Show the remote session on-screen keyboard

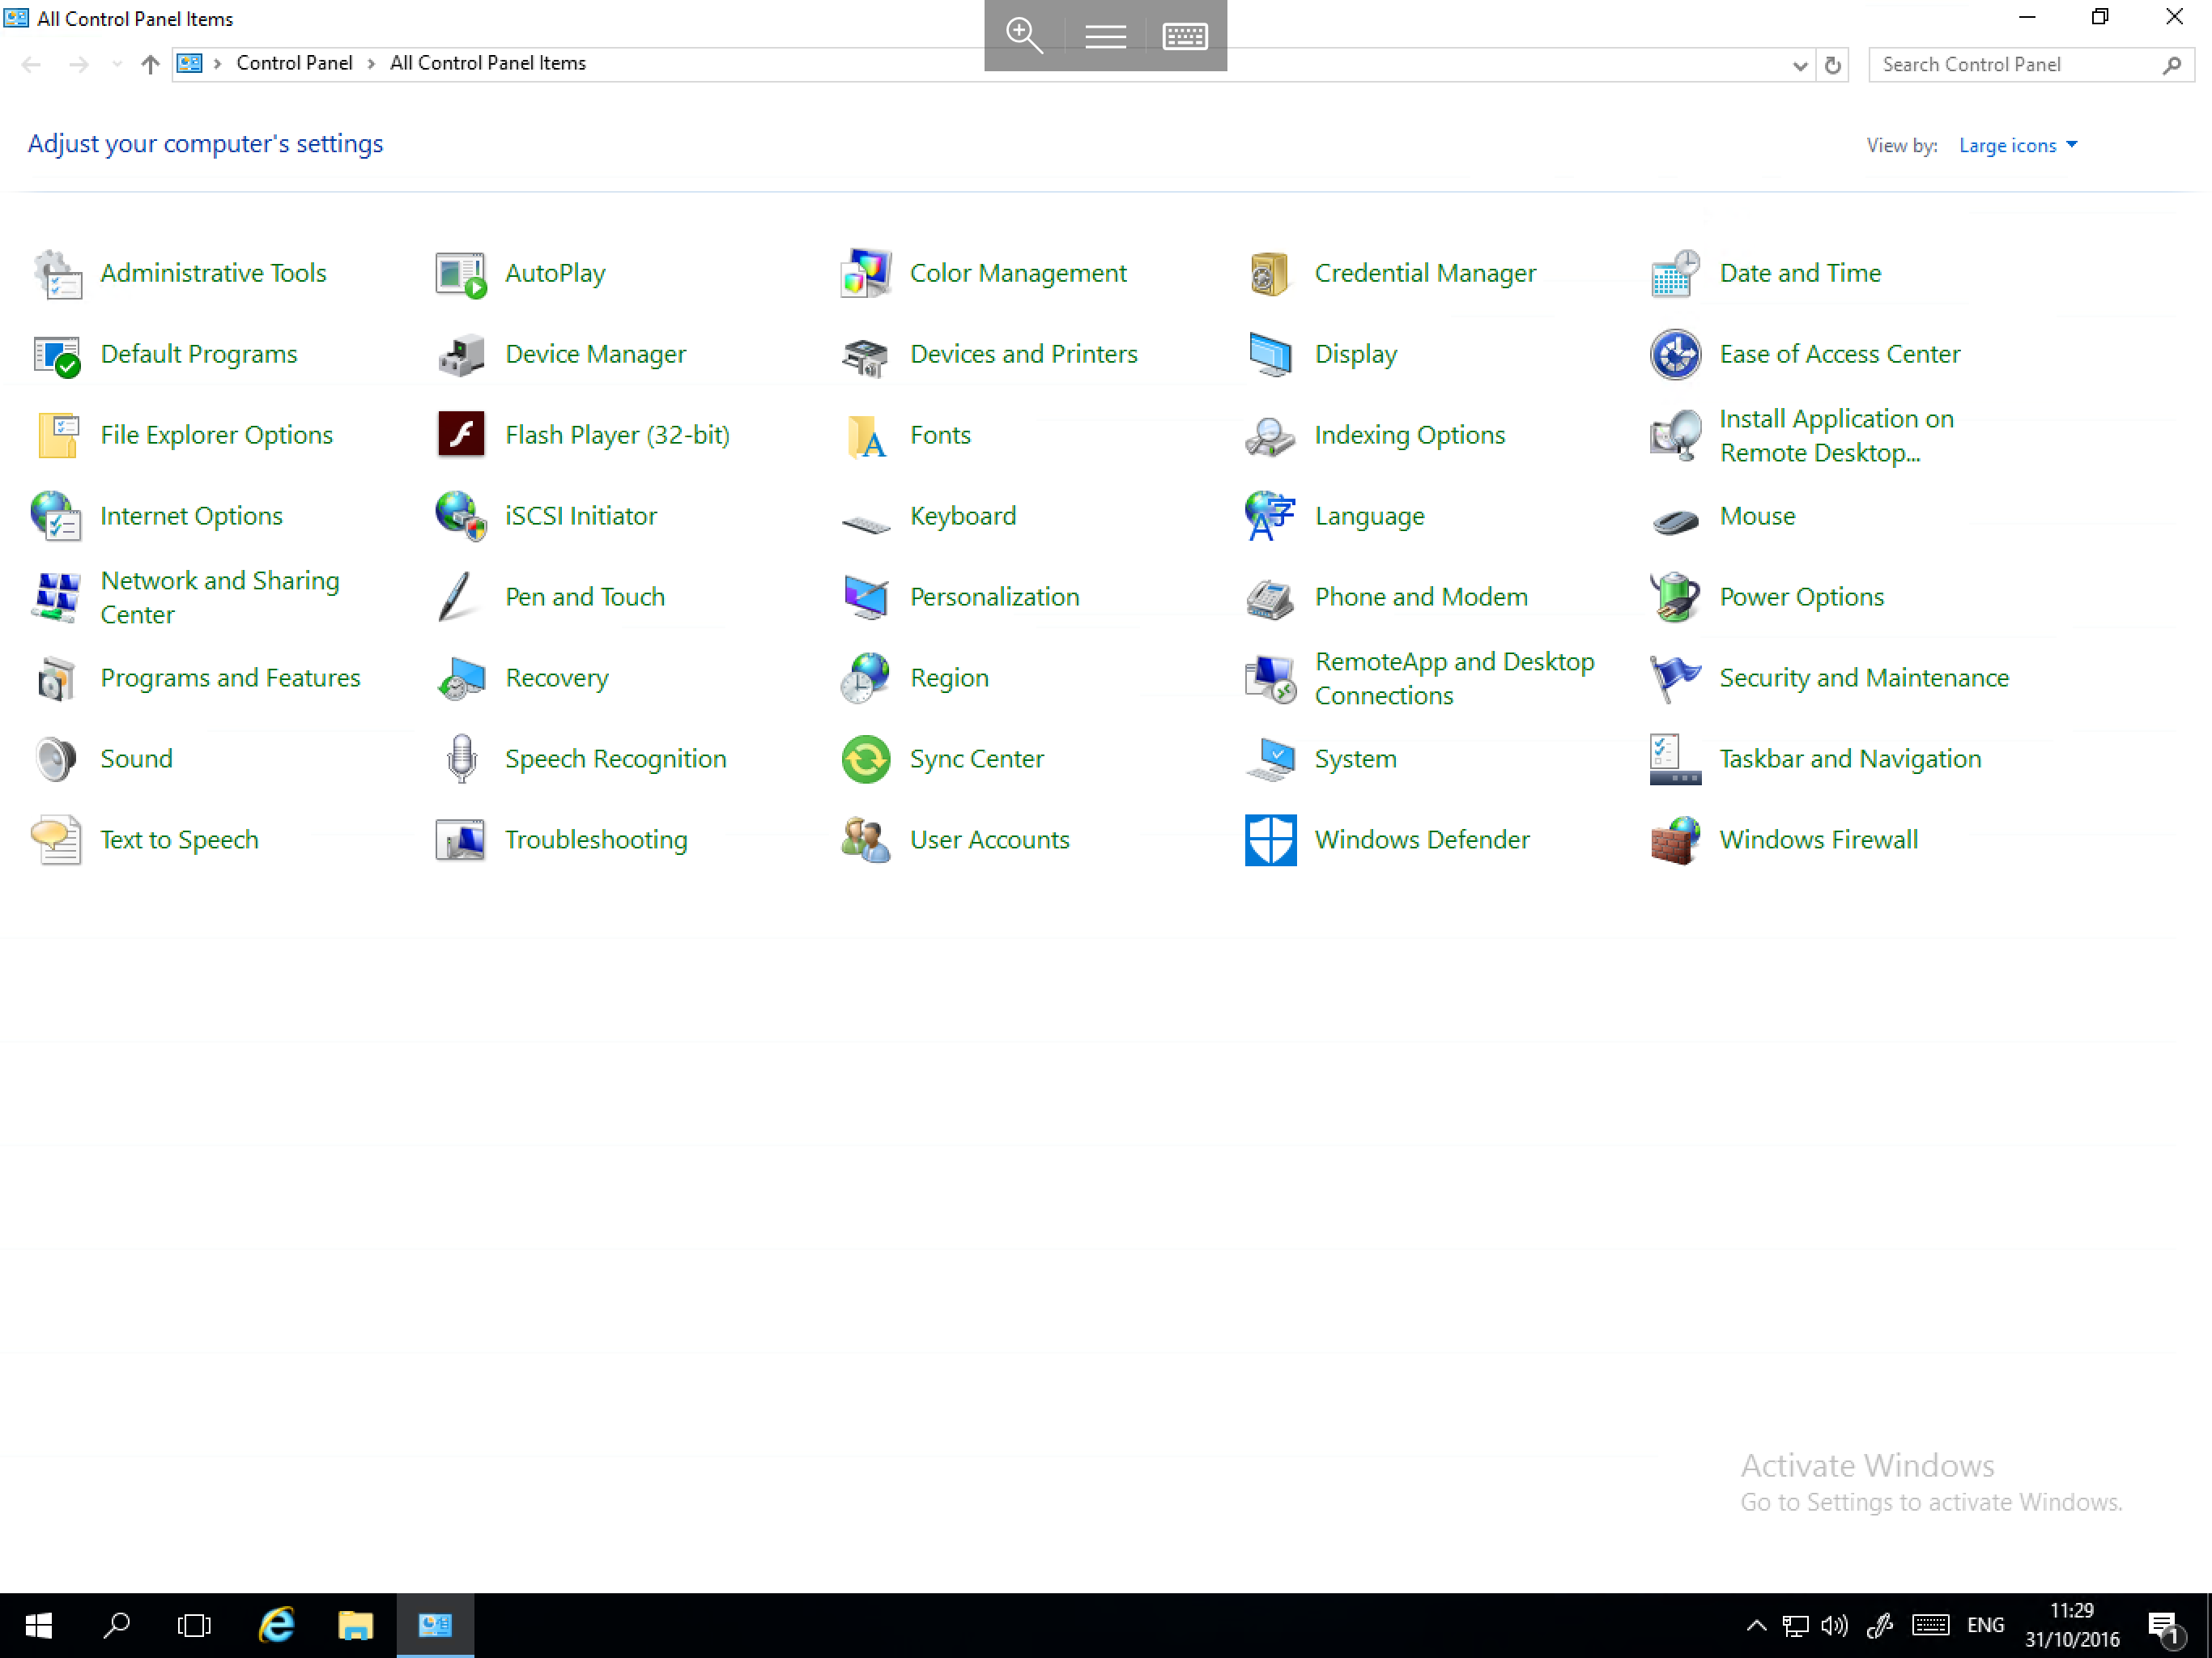(x=1185, y=37)
